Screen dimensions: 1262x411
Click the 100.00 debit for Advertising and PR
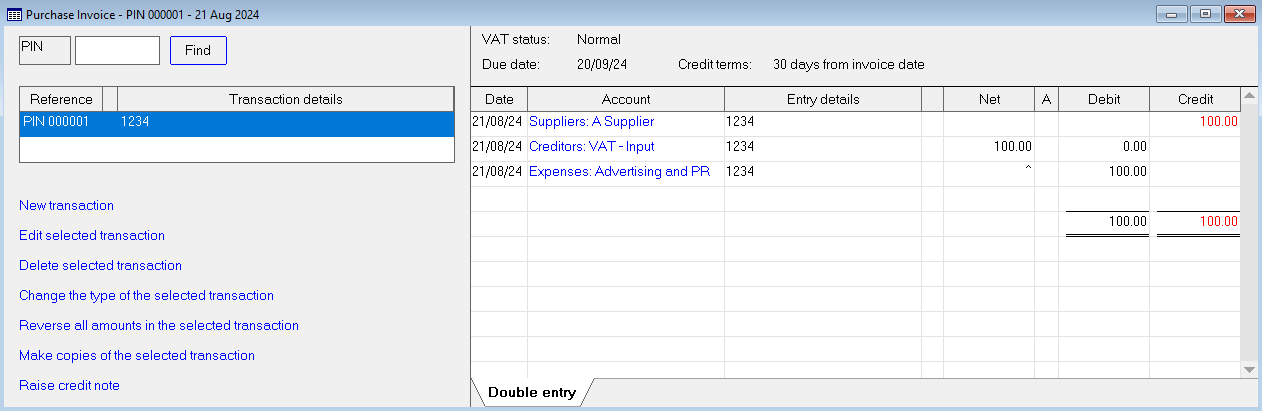[1128, 171]
